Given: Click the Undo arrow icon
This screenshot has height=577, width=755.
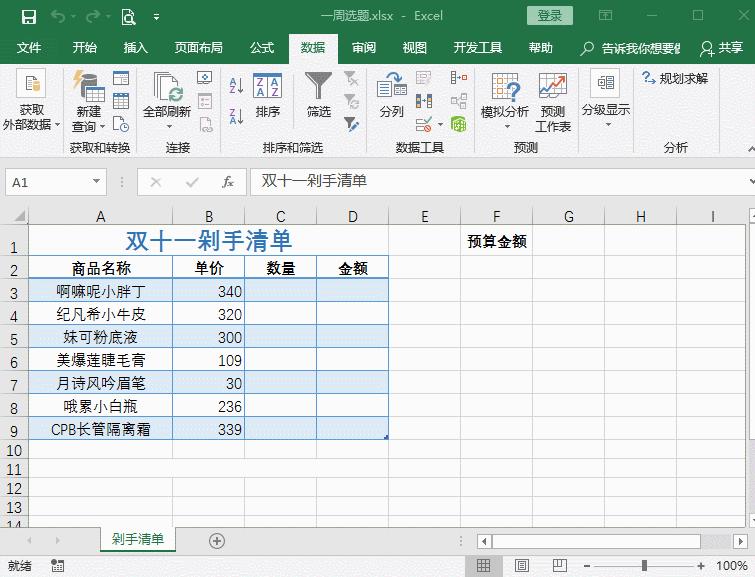Looking at the screenshot, I should [x=59, y=17].
